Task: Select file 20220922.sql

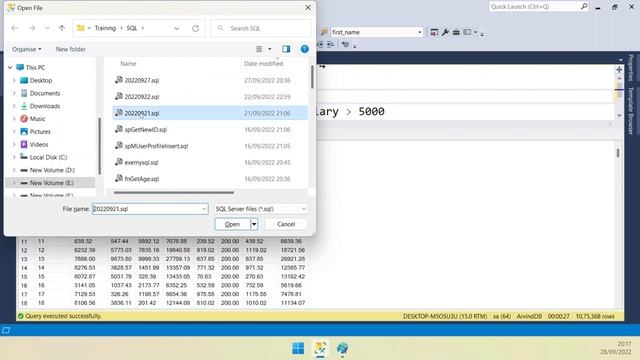Action: [210, 97]
